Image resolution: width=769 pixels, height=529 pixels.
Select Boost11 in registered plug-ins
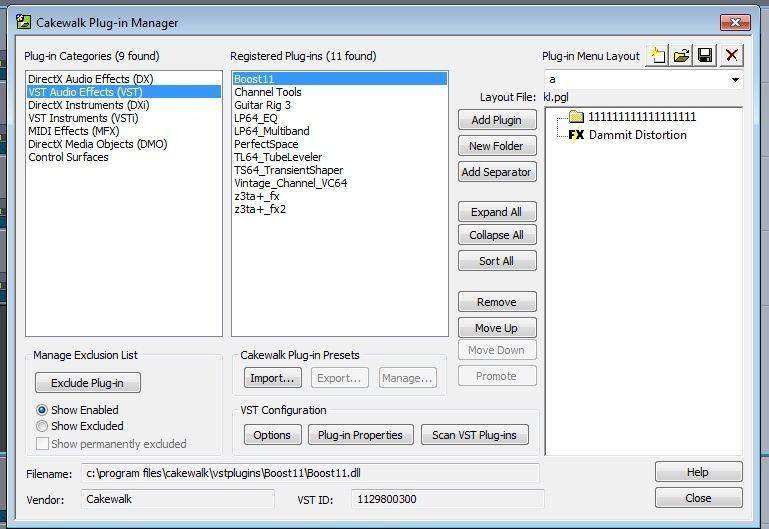[340, 79]
